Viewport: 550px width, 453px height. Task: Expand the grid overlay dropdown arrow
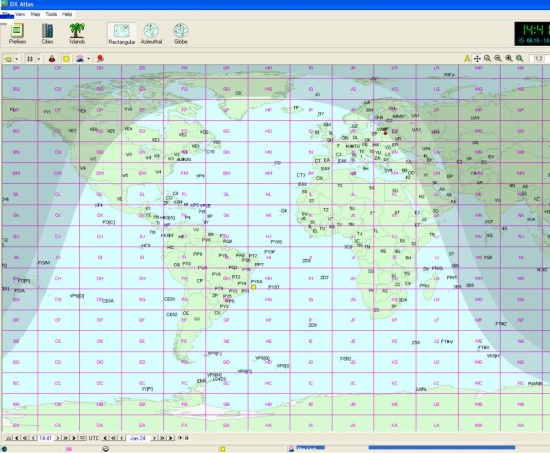click(39, 59)
